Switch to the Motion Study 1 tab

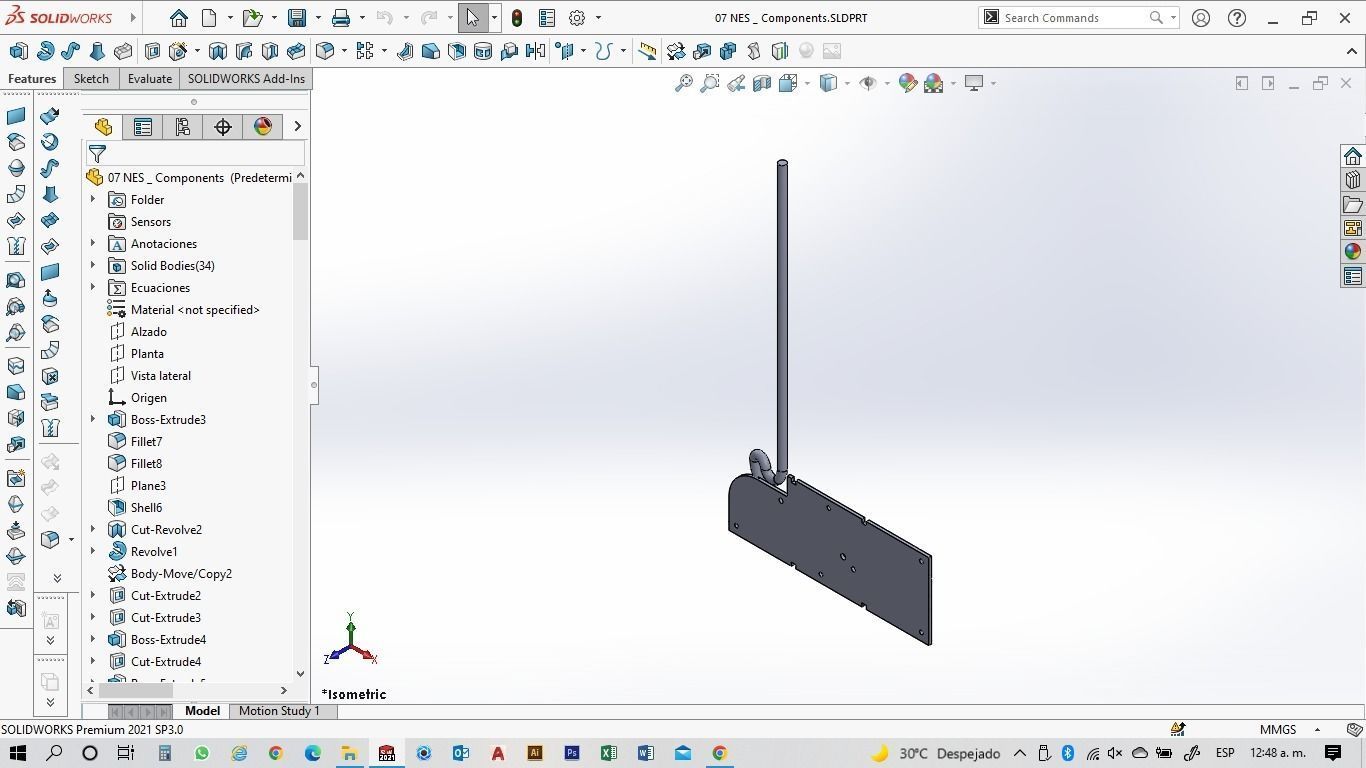pos(279,711)
